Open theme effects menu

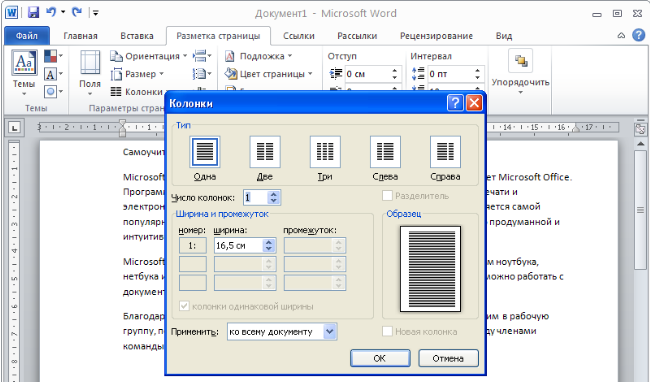click(53, 91)
